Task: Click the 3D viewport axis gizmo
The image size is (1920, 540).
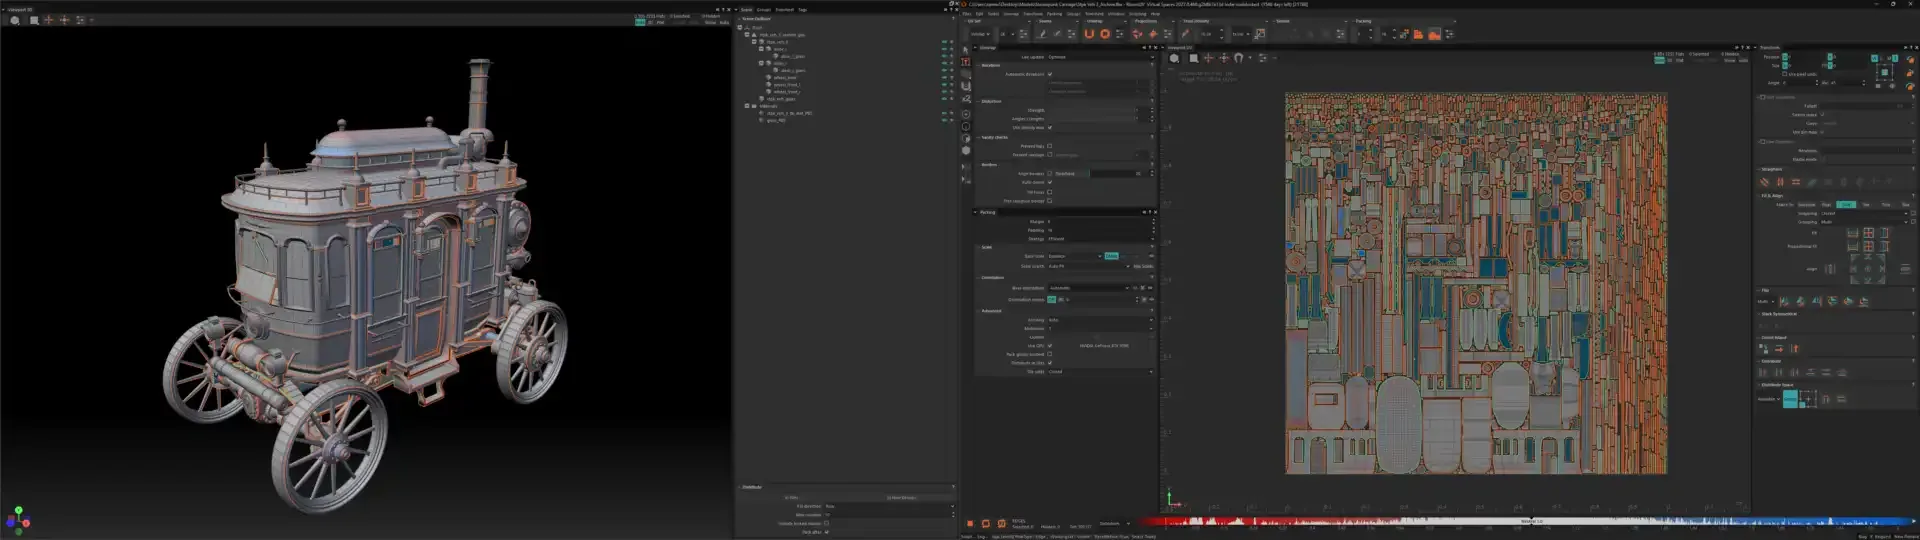Action: pyautogui.click(x=18, y=519)
